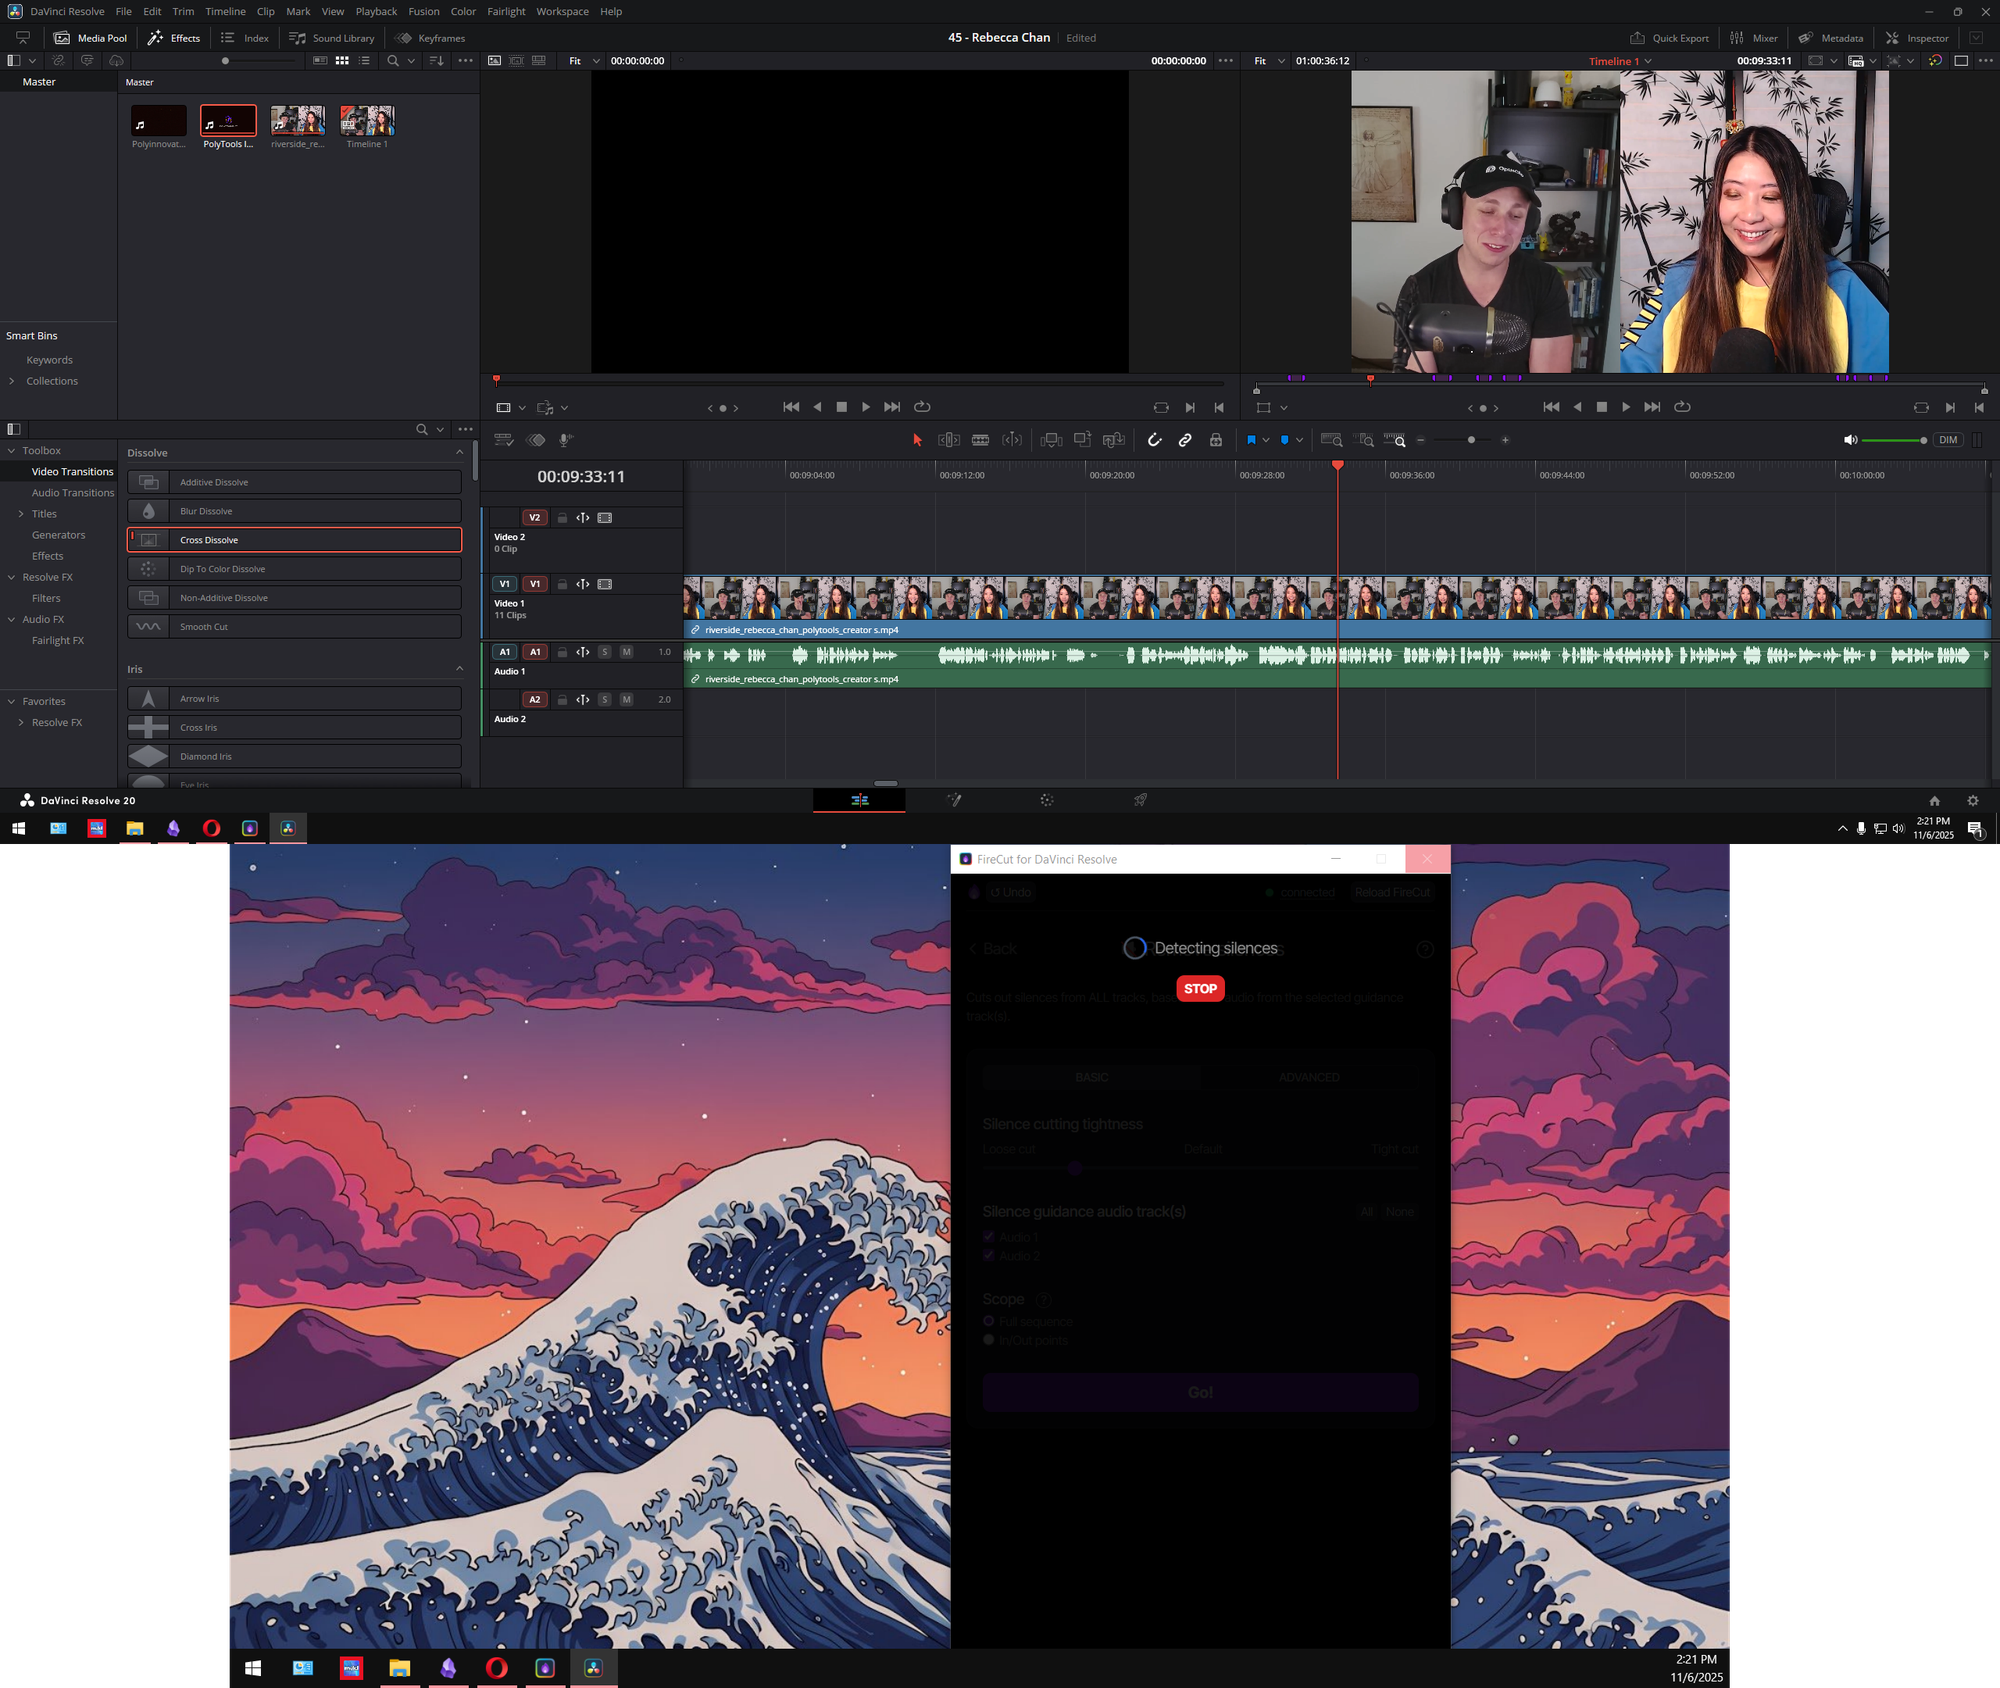Open the Fairlight menu
The height and width of the screenshot is (1688, 2000).
(x=506, y=12)
